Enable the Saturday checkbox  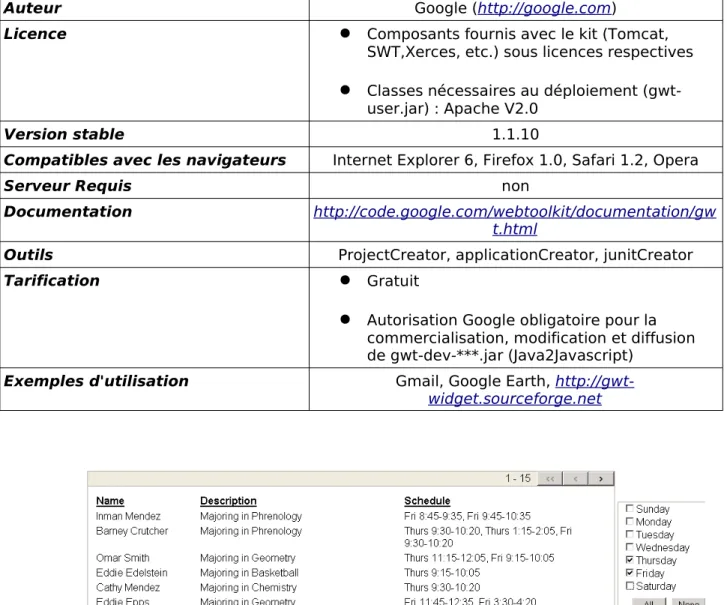click(x=630, y=586)
